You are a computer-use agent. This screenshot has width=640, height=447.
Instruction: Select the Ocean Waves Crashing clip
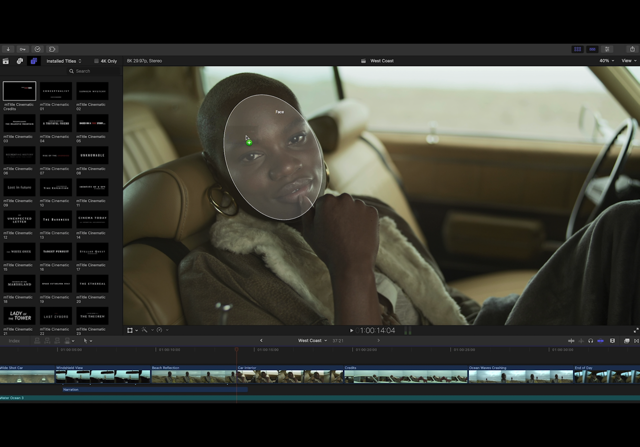pos(521,374)
